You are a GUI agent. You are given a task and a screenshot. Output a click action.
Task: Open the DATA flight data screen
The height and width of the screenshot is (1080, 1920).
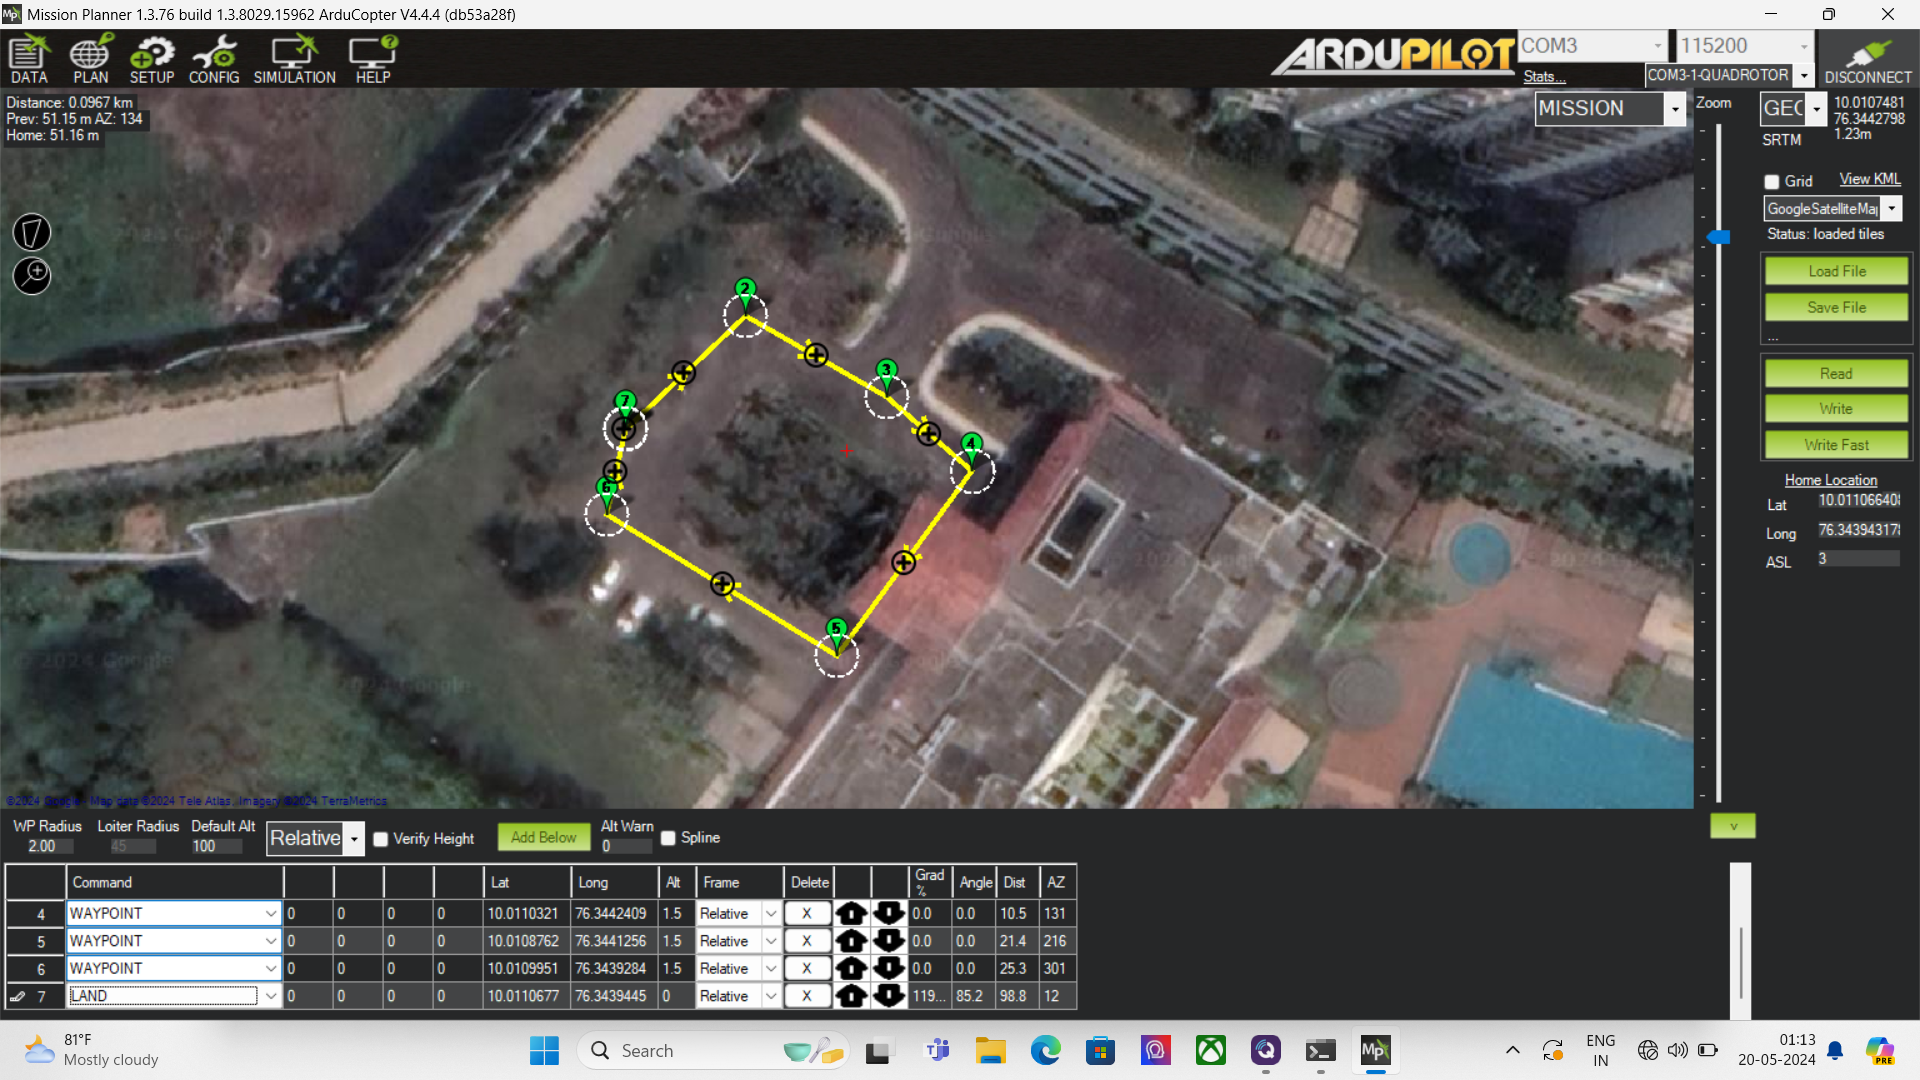point(29,59)
